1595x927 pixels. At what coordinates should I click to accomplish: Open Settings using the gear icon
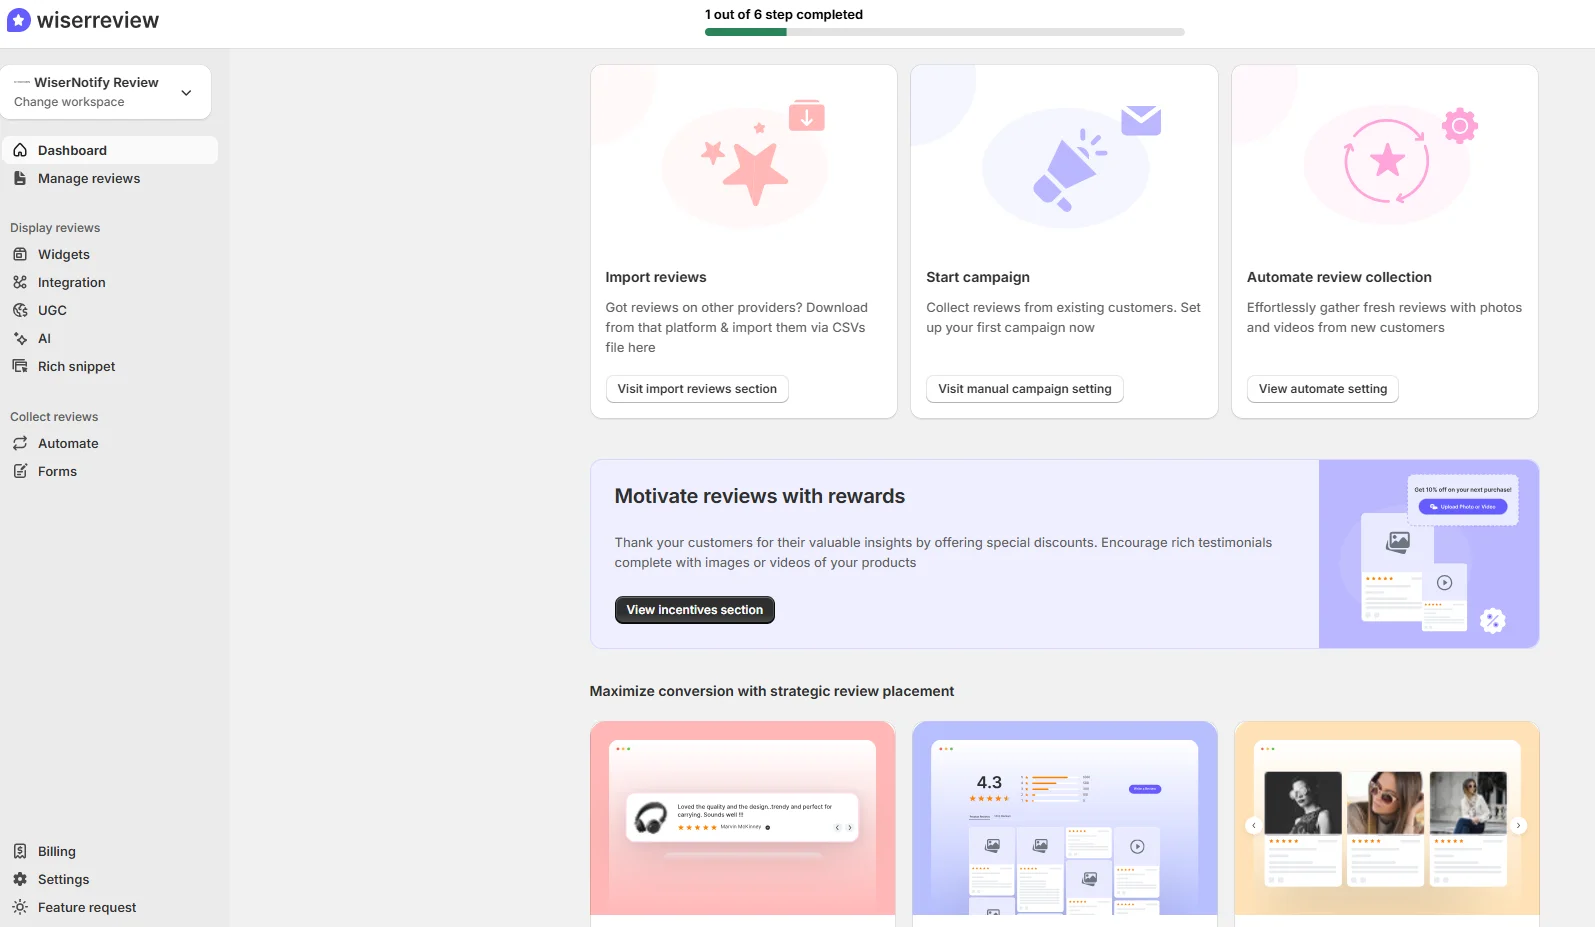point(20,879)
